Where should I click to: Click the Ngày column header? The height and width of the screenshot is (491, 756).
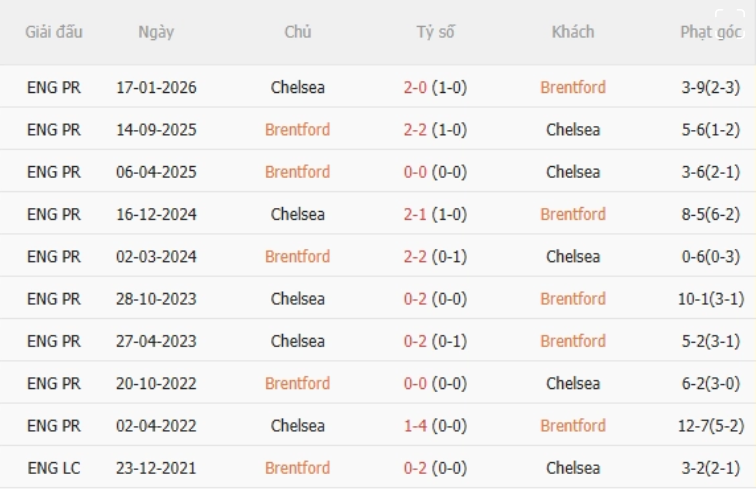tap(156, 32)
